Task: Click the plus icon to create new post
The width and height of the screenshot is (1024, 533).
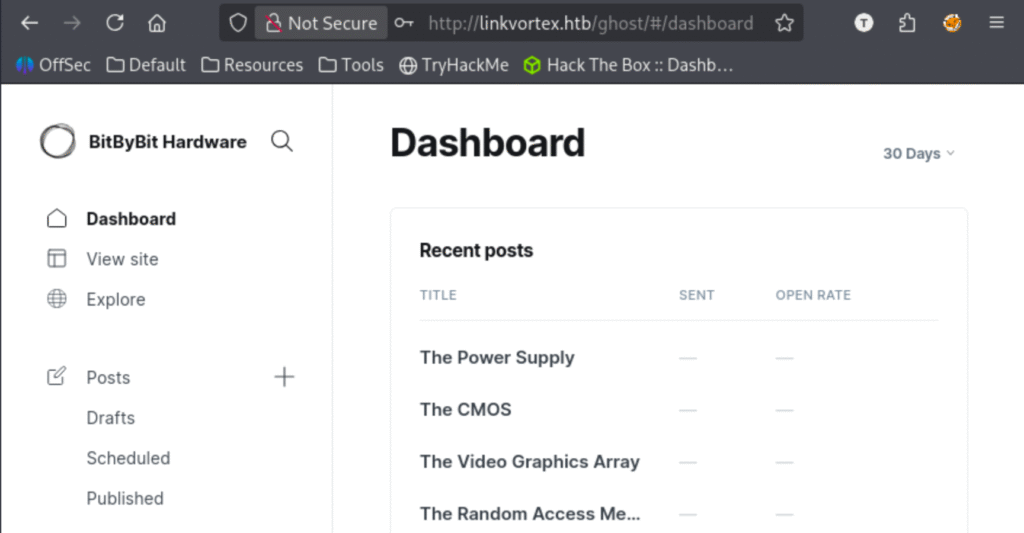Action: (x=285, y=377)
